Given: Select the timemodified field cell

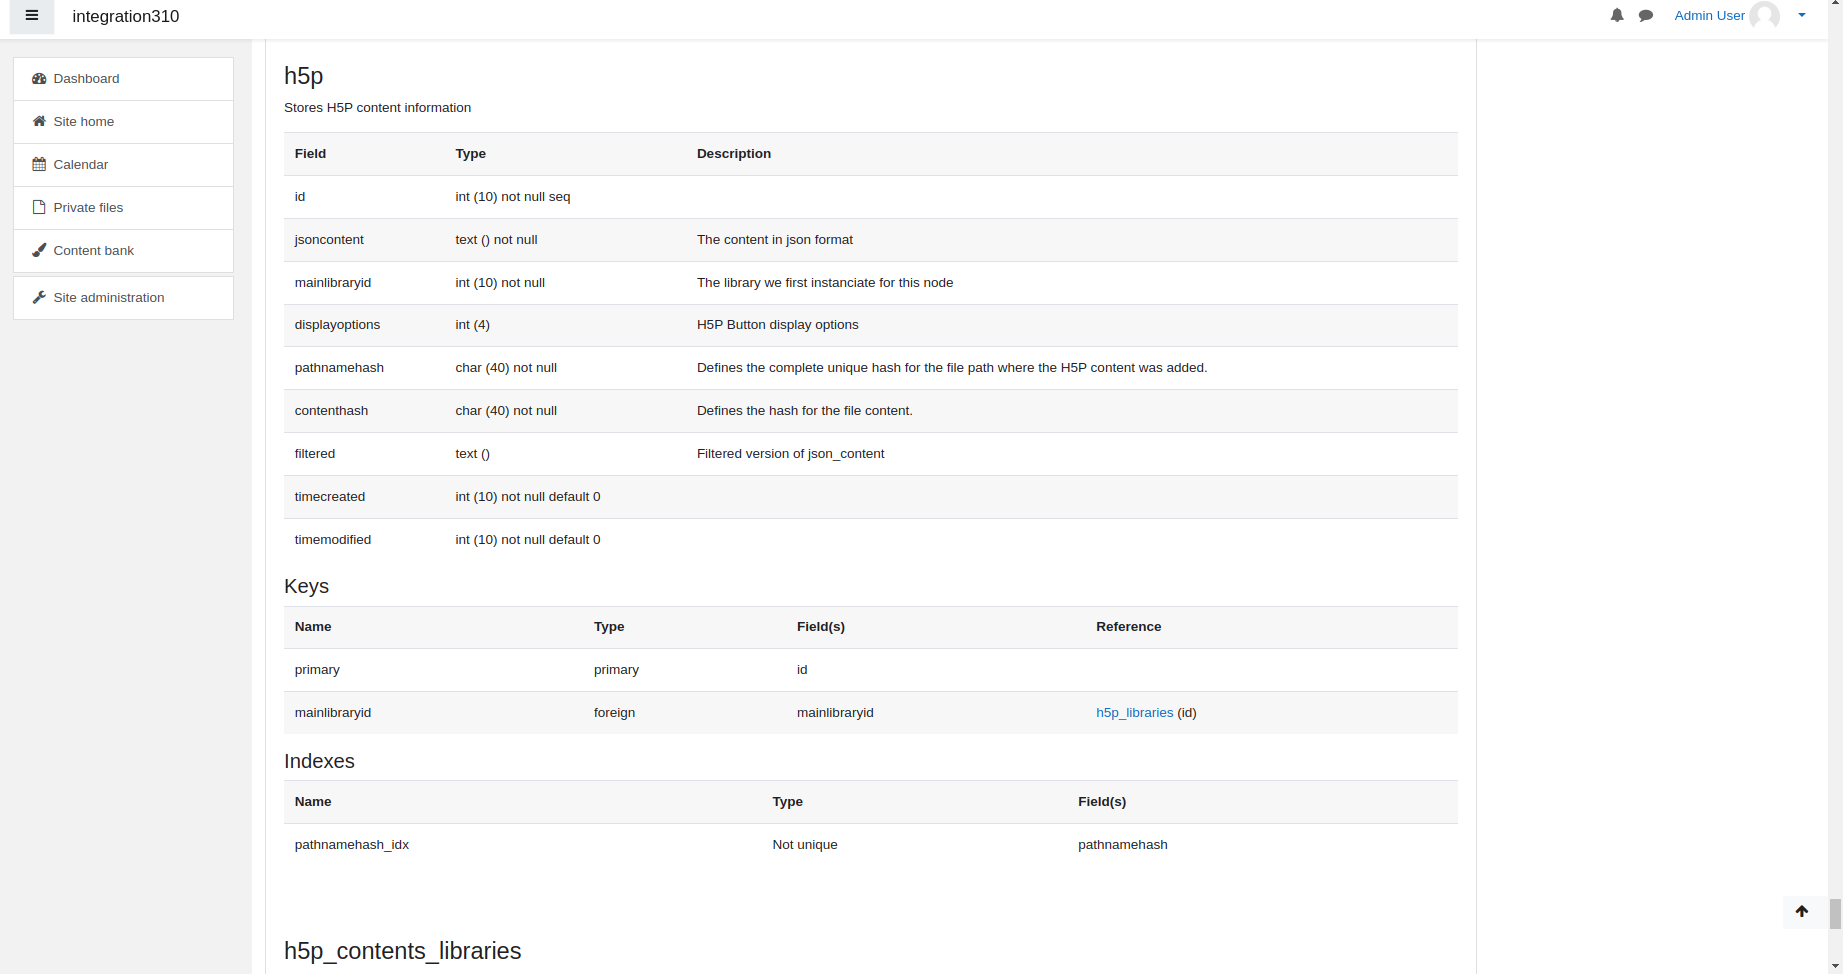Looking at the screenshot, I should click(333, 540).
